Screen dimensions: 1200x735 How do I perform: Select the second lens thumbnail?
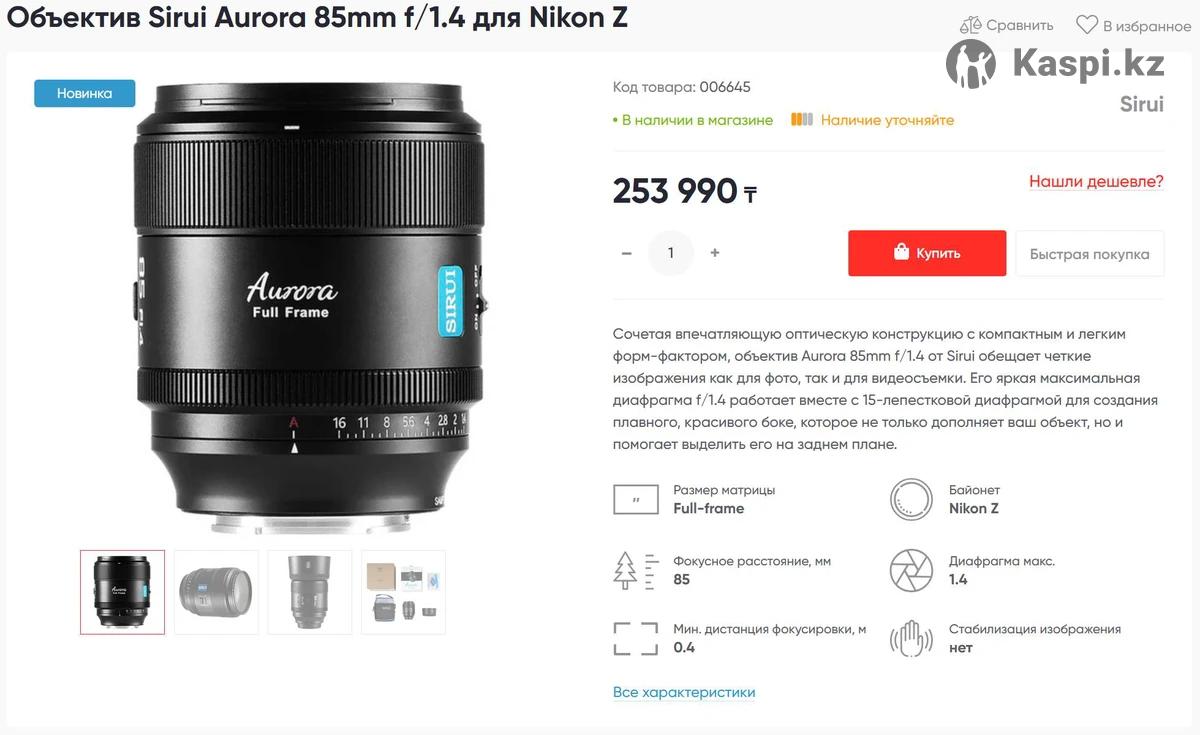216,592
